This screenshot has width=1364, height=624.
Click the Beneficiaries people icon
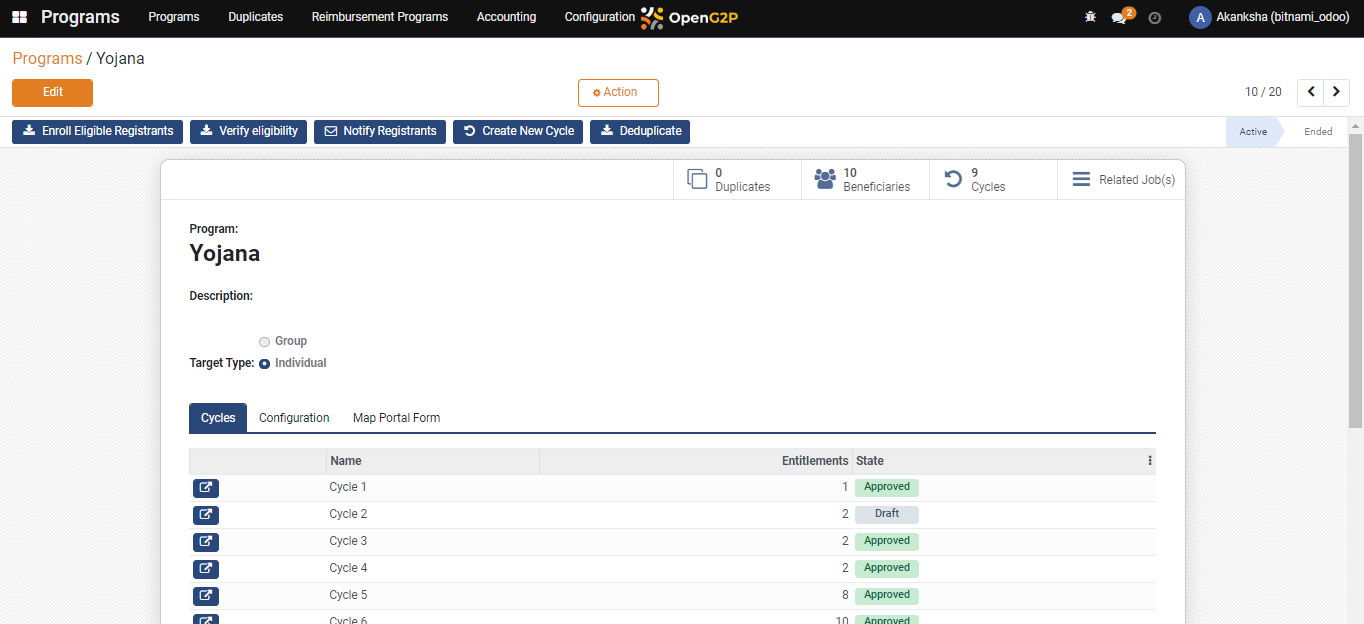pyautogui.click(x=825, y=180)
